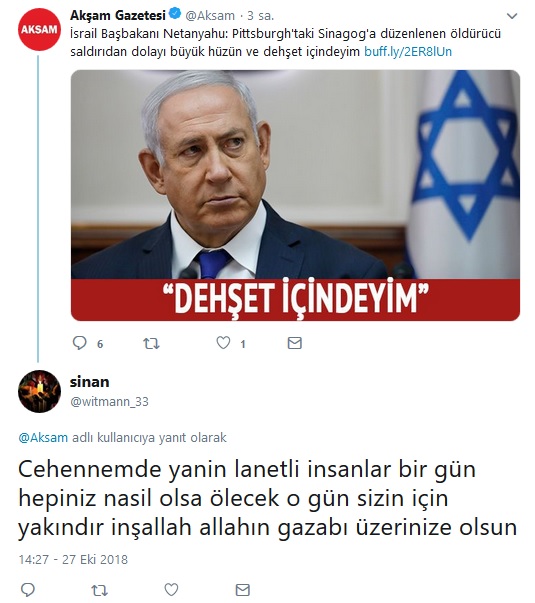The height and width of the screenshot is (603, 535).
Task: Open the red AKSAM avatar
Action: [39, 29]
